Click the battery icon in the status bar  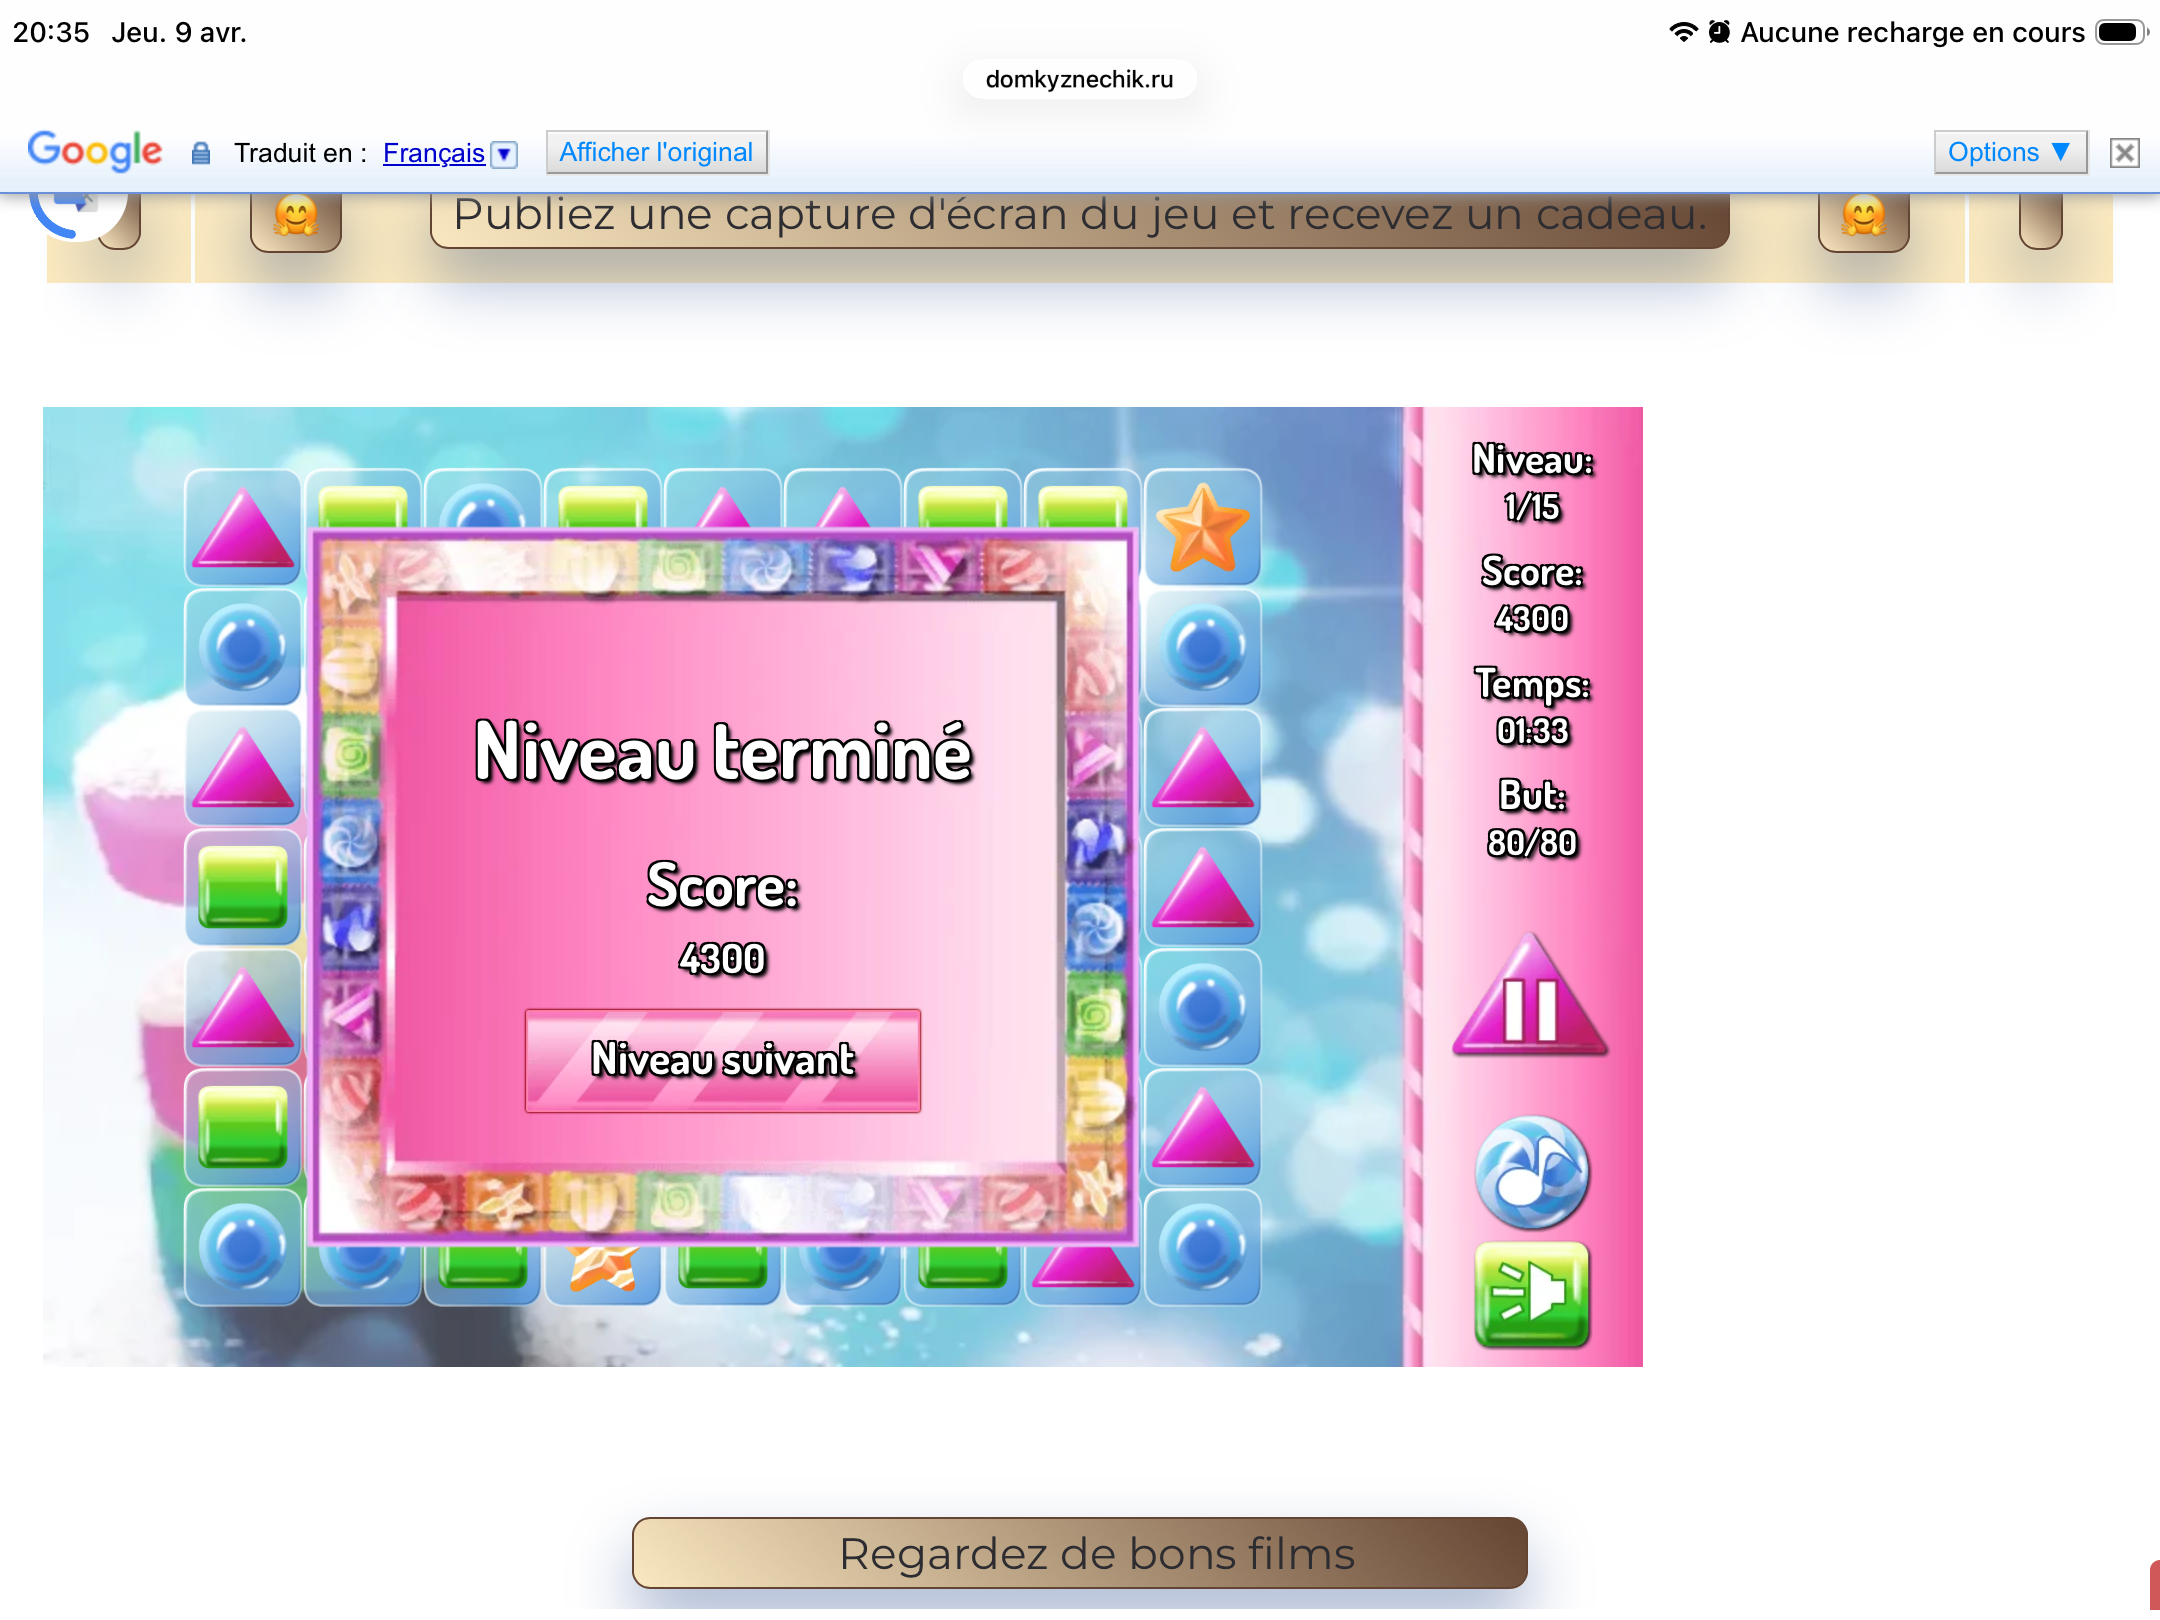[x=2120, y=33]
